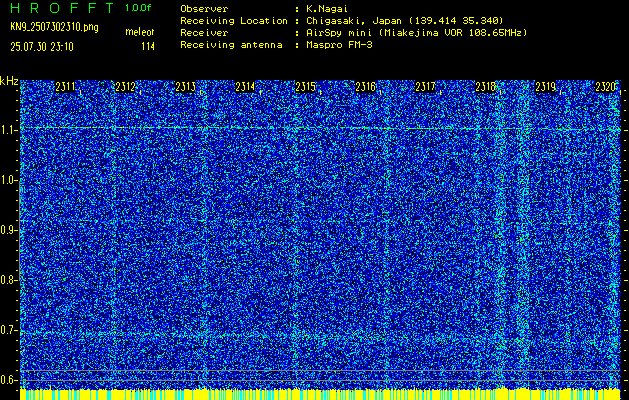Click Maspro FM-3 antenna text

[x=339, y=45]
